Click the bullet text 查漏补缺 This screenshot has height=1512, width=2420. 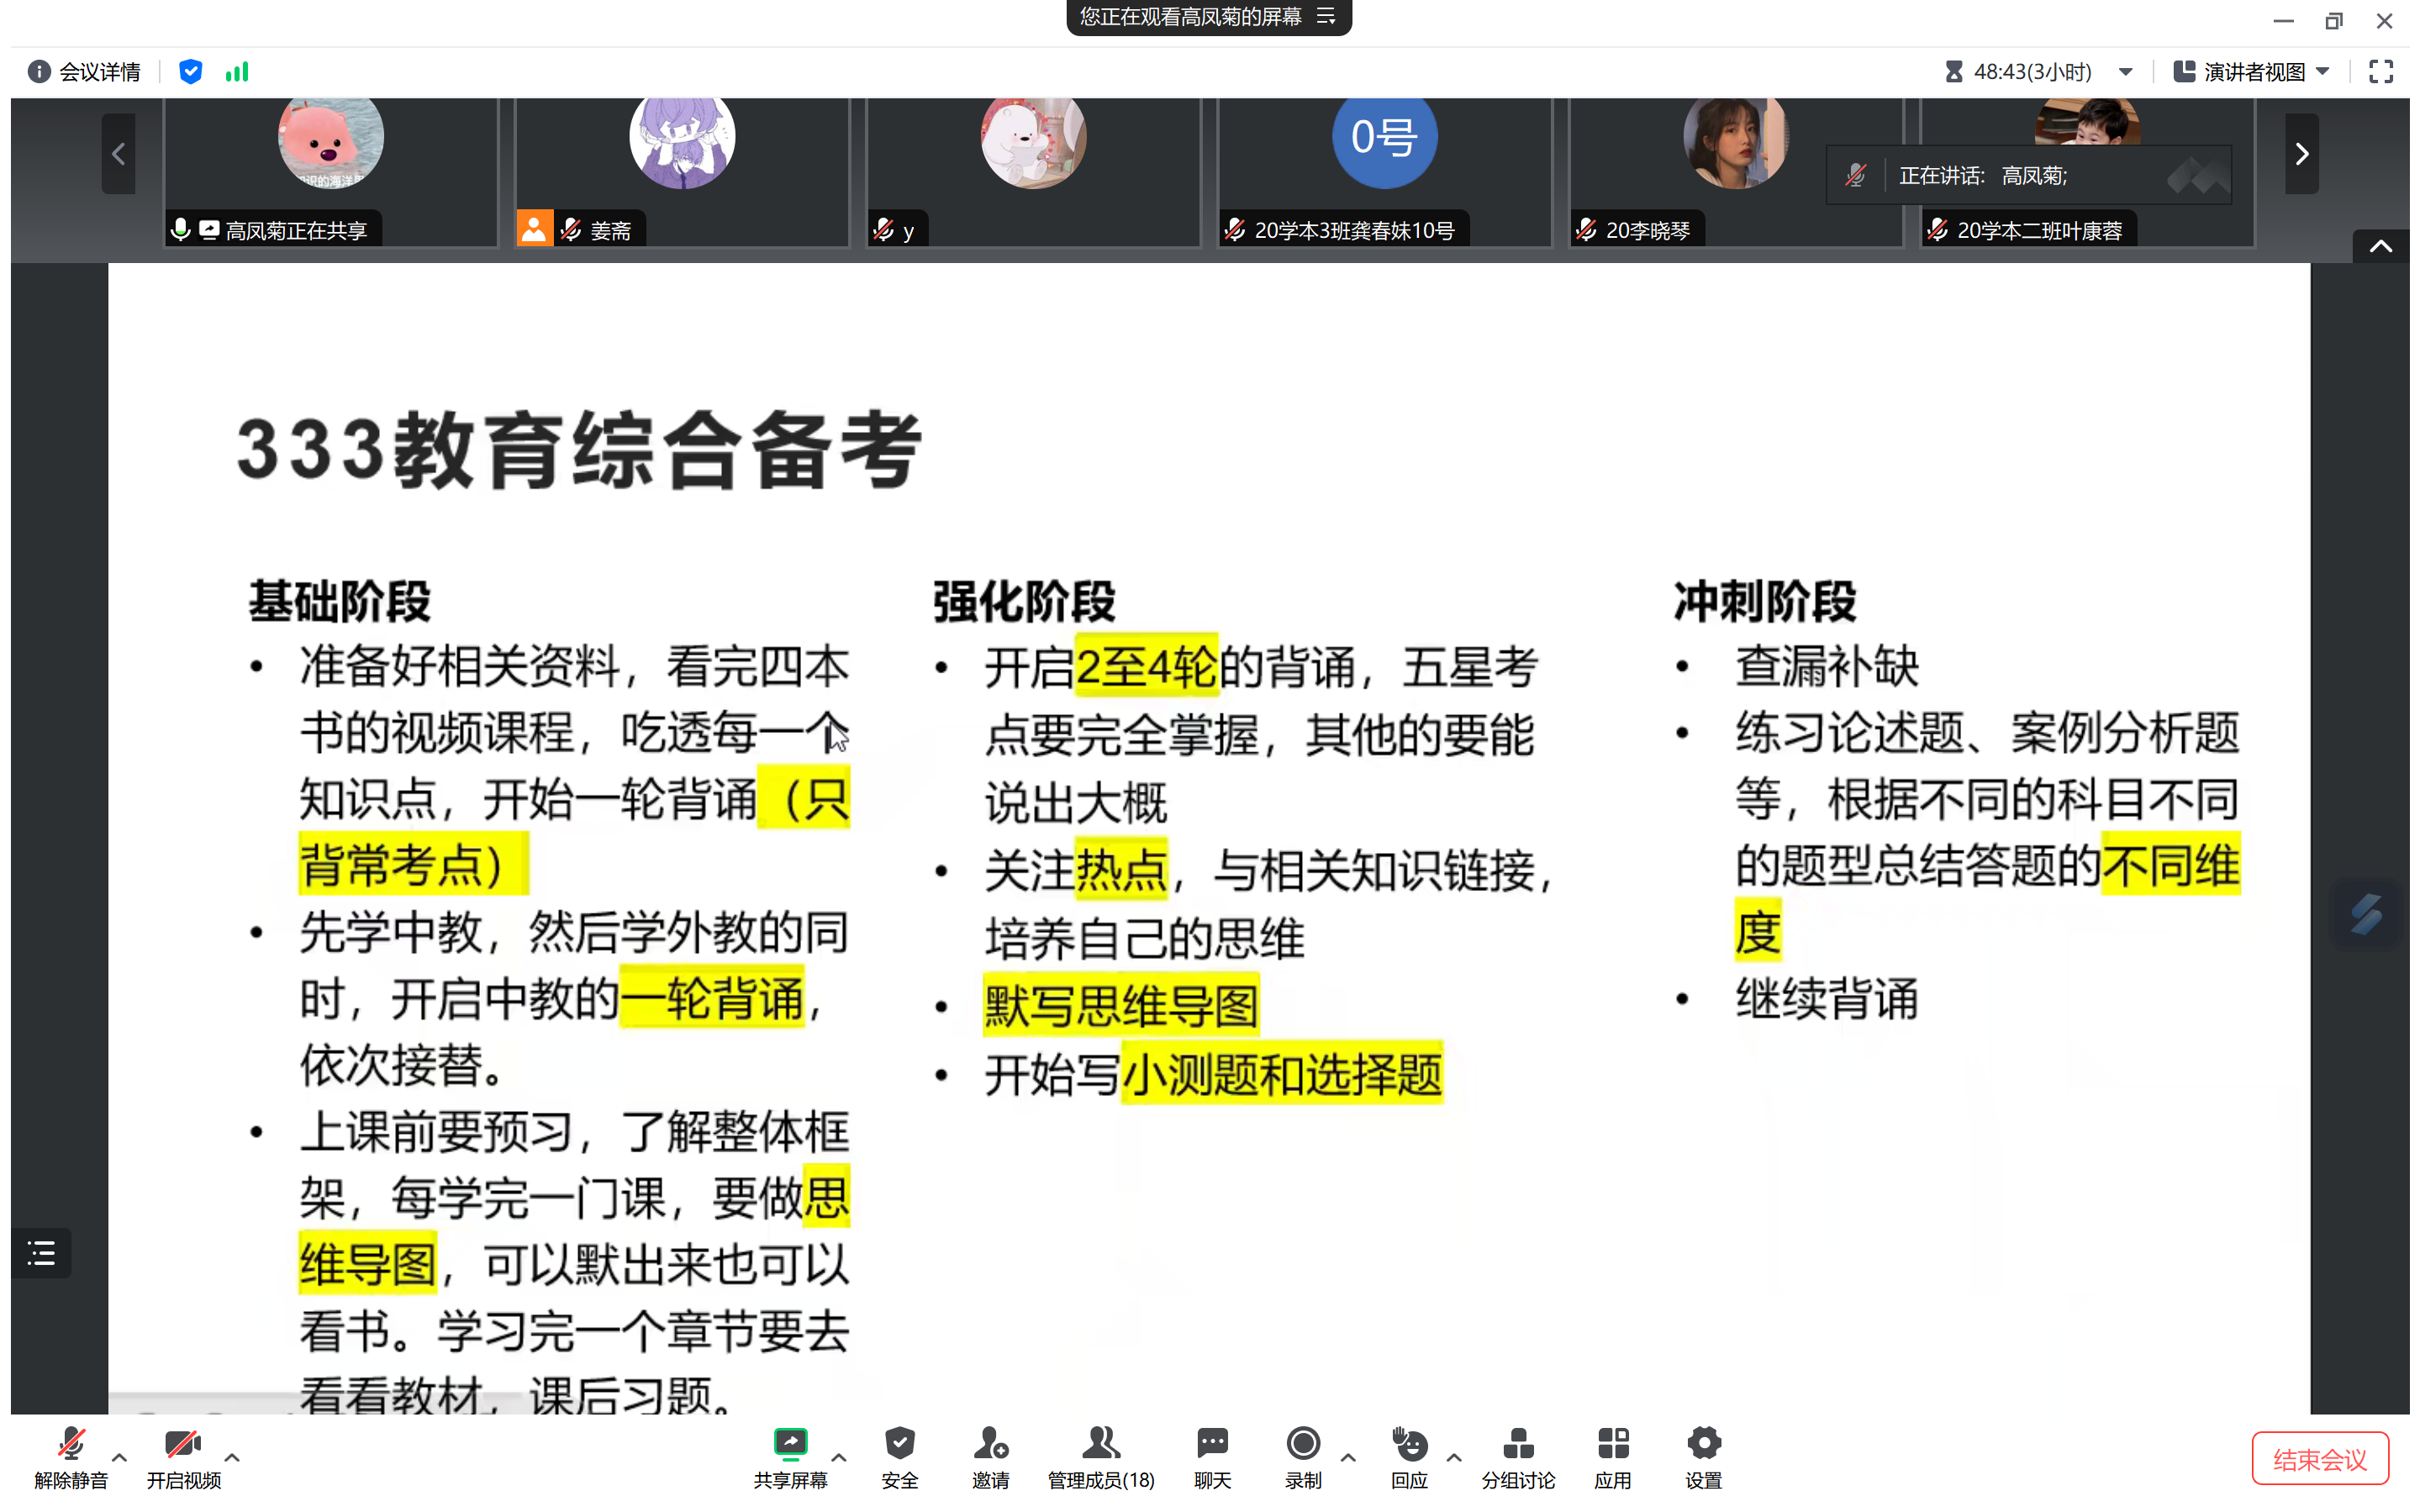(x=1827, y=667)
